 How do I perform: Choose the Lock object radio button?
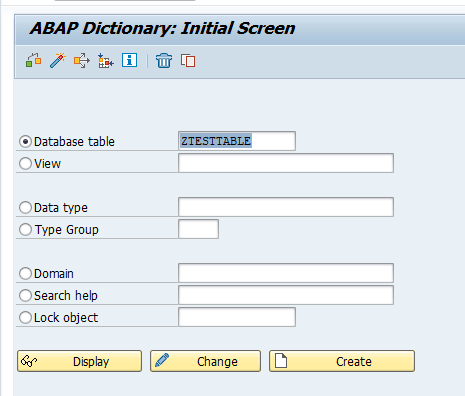(25, 318)
